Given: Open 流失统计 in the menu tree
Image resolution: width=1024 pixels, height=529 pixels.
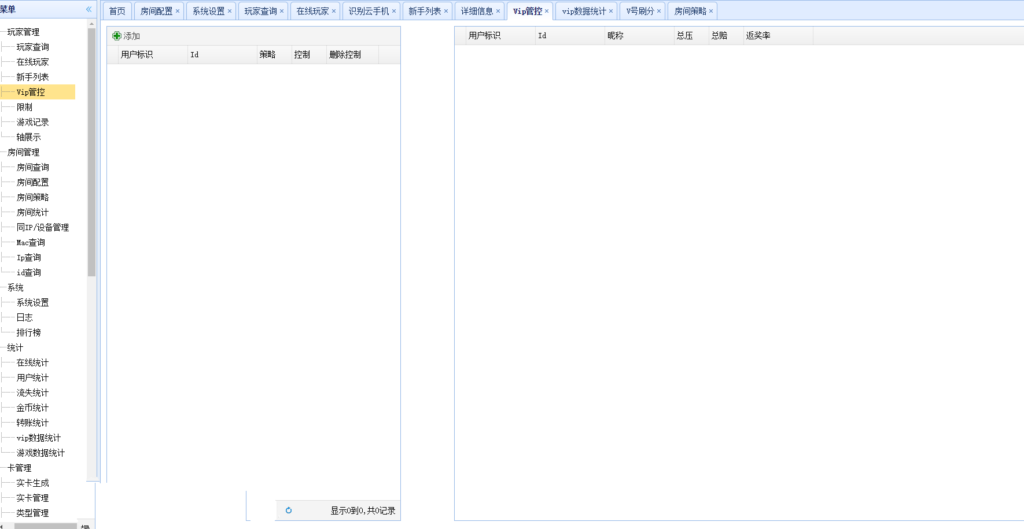Looking at the screenshot, I should click(x=33, y=393).
